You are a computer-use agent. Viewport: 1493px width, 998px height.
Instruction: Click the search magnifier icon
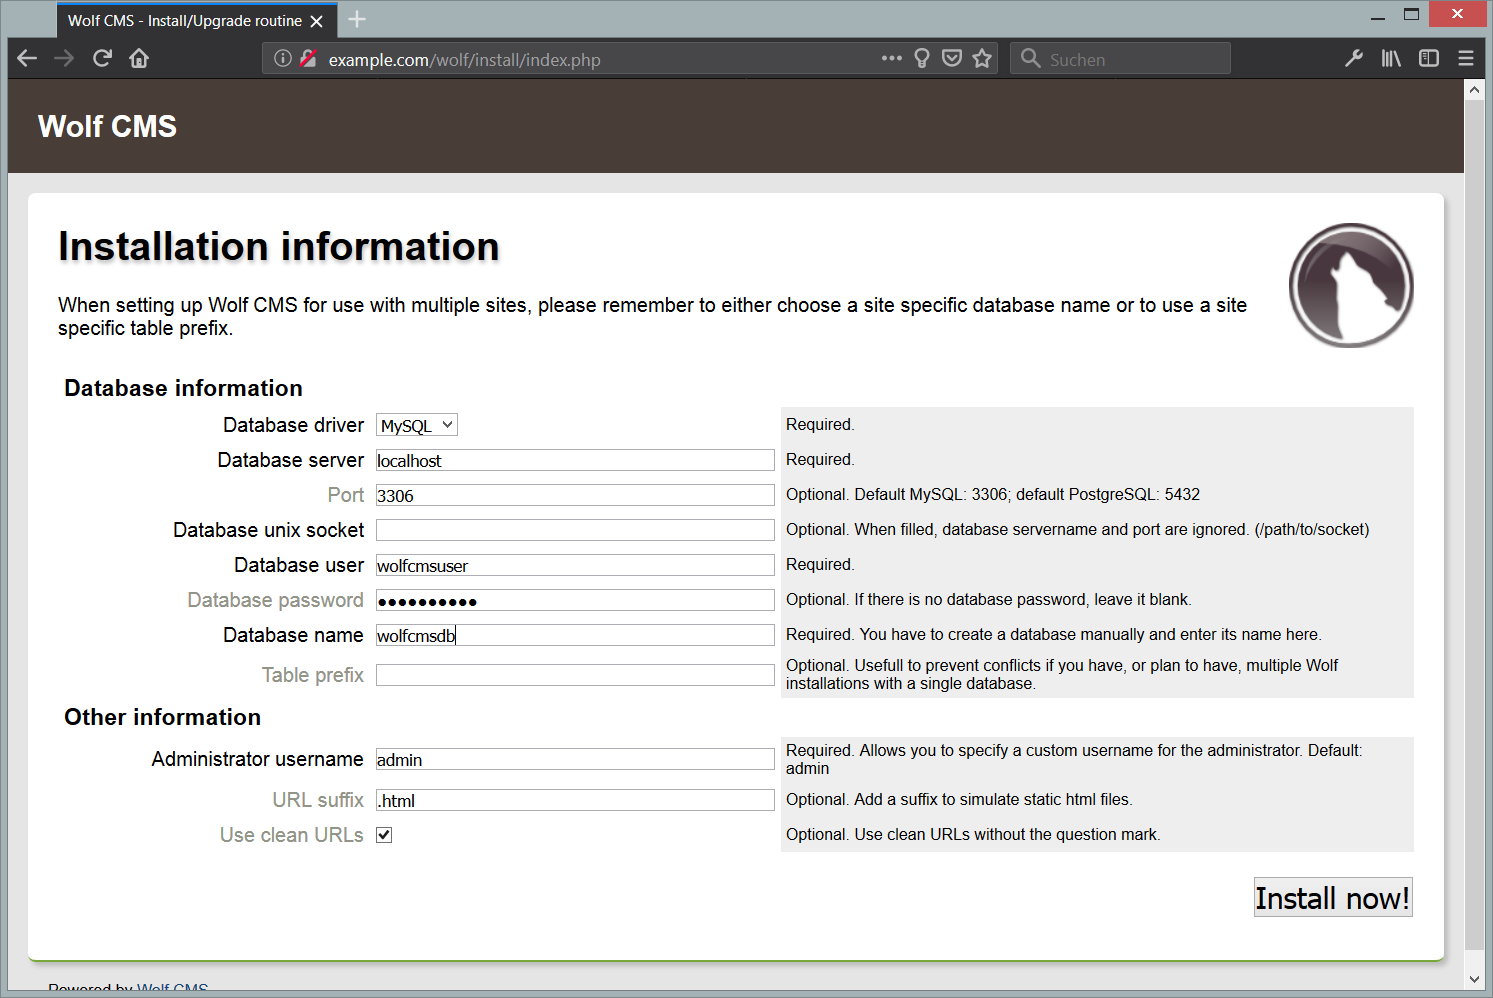1031,58
